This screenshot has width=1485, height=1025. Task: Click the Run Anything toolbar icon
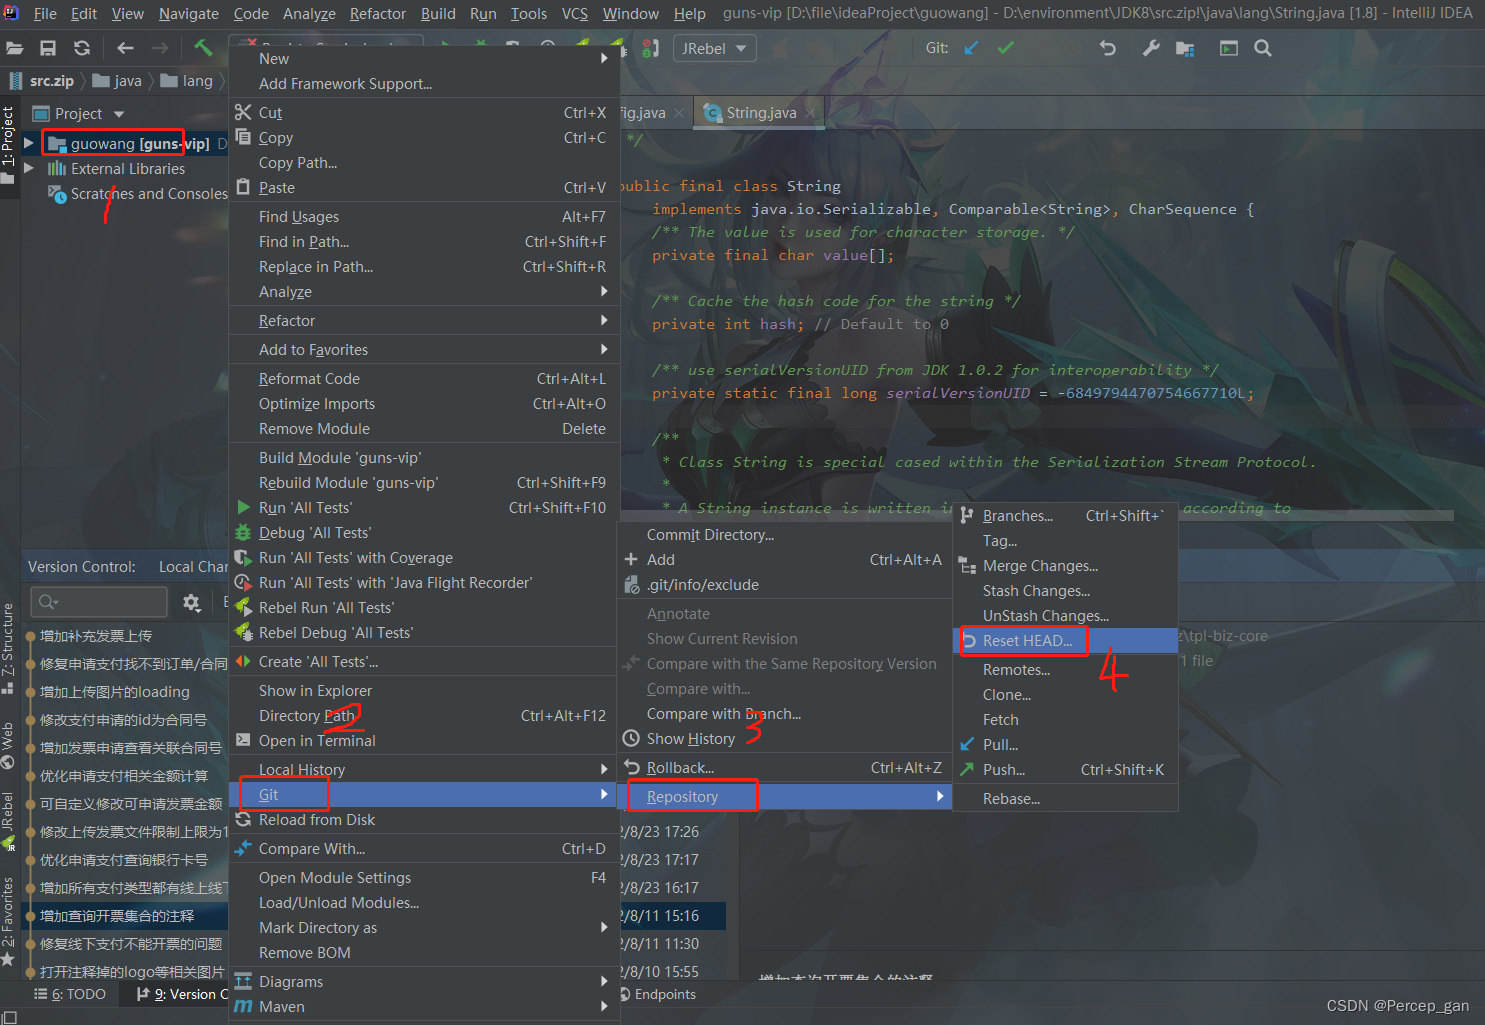pyautogui.click(x=1229, y=48)
